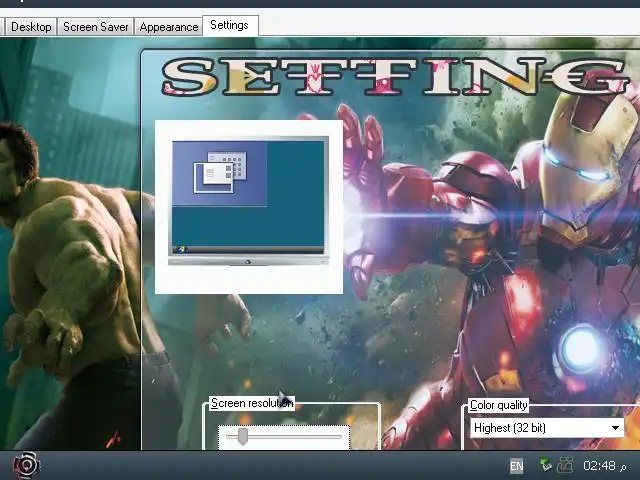The width and height of the screenshot is (640, 480).
Task: Click the Screen resolution label
Action: pos(252,403)
